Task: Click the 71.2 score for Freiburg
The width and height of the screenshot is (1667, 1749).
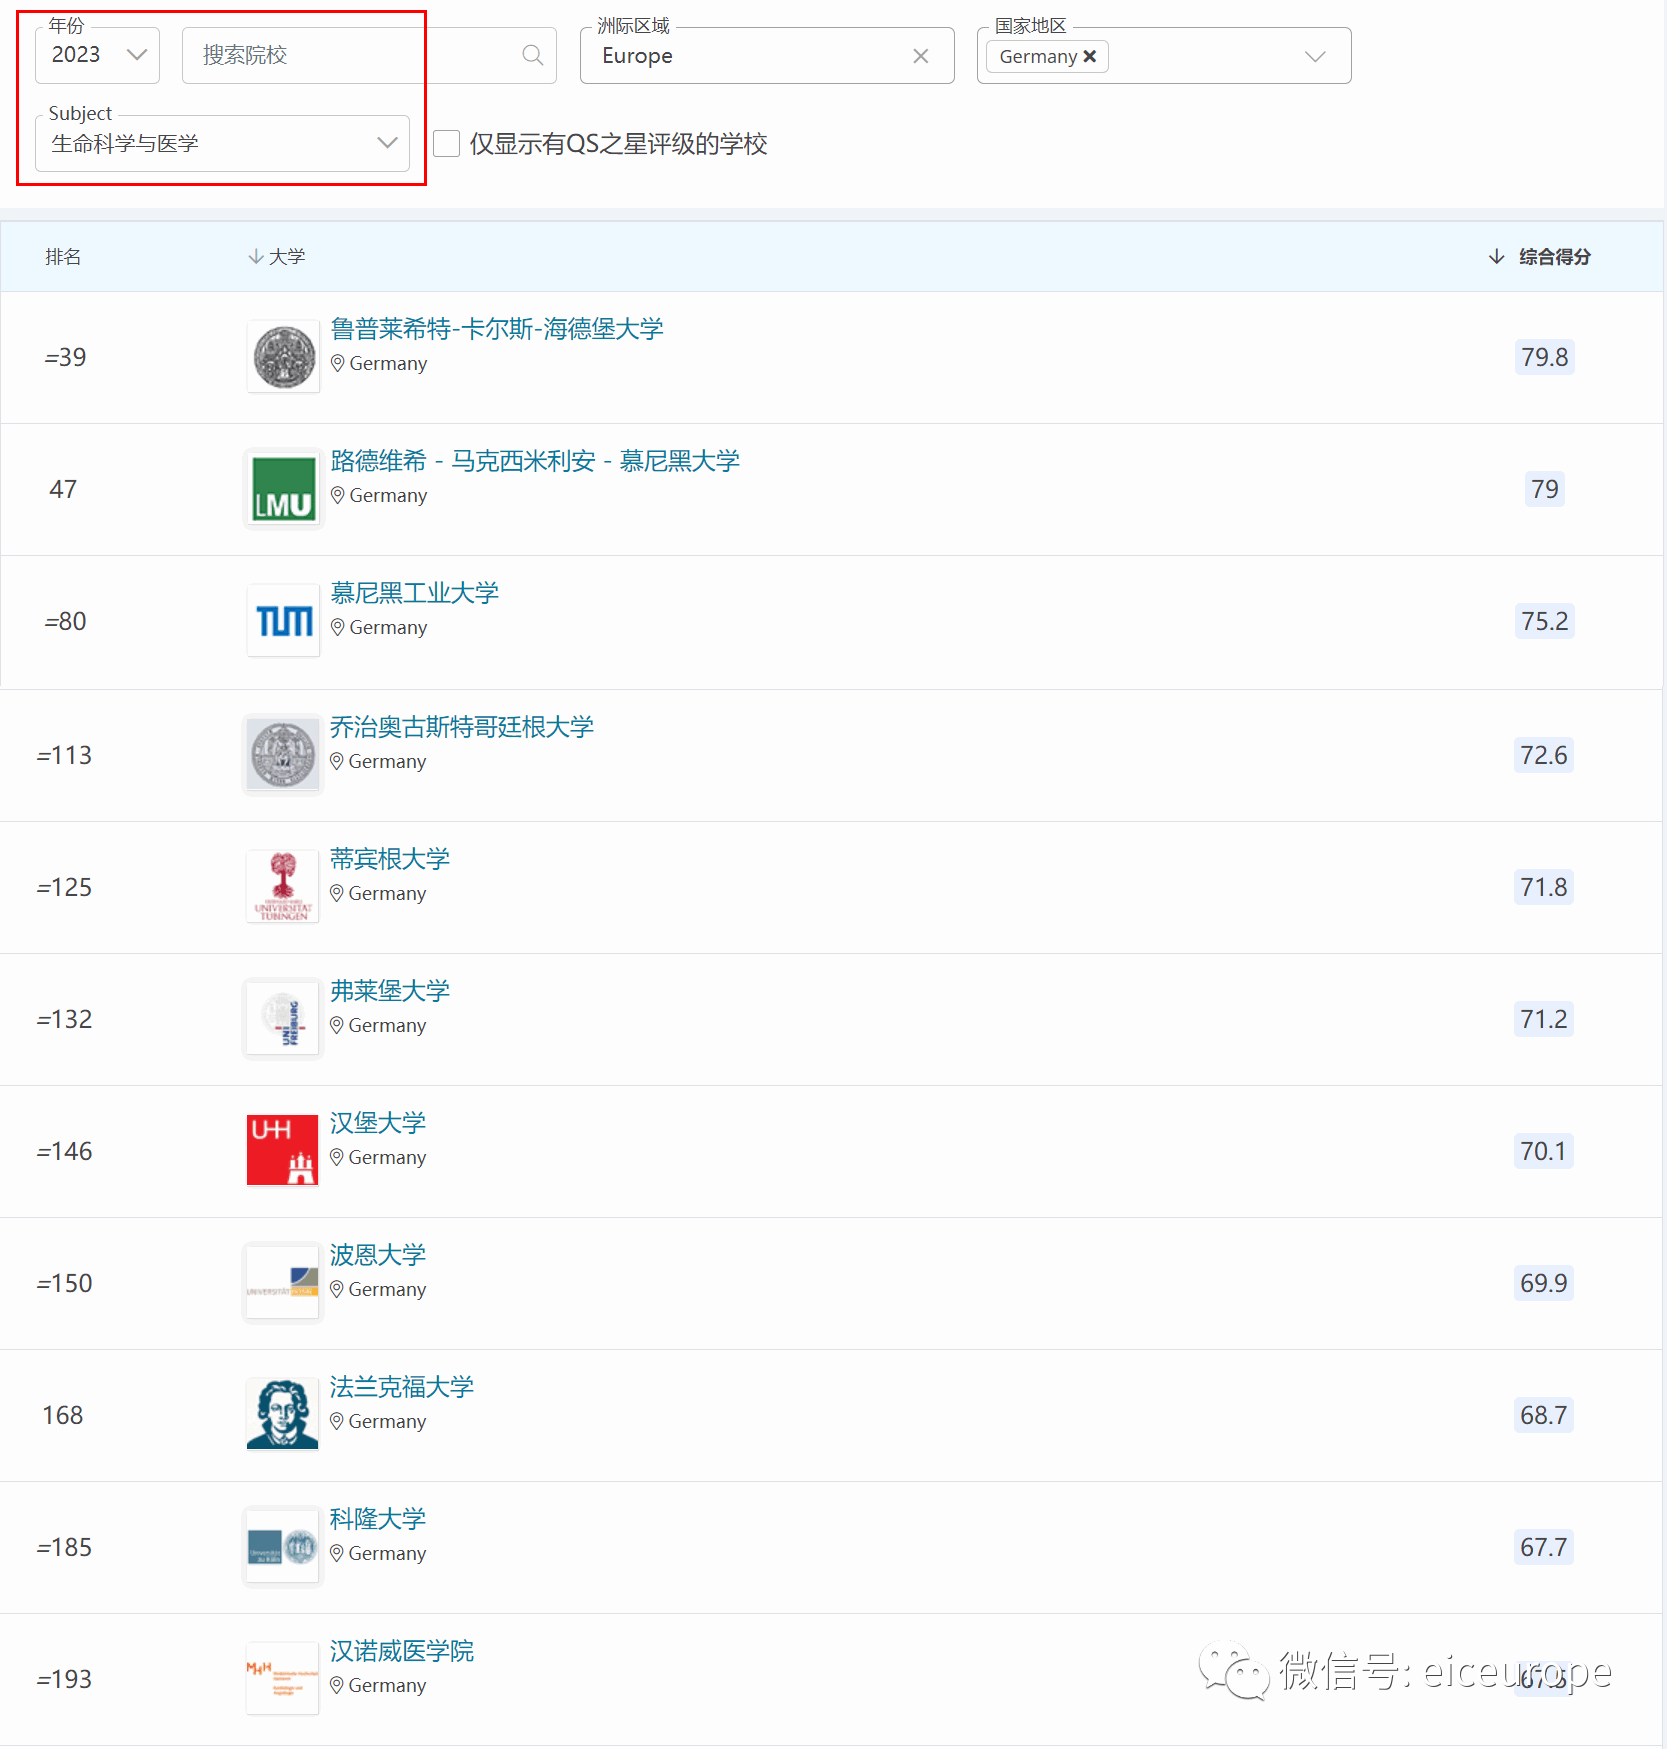Action: (x=1543, y=1019)
